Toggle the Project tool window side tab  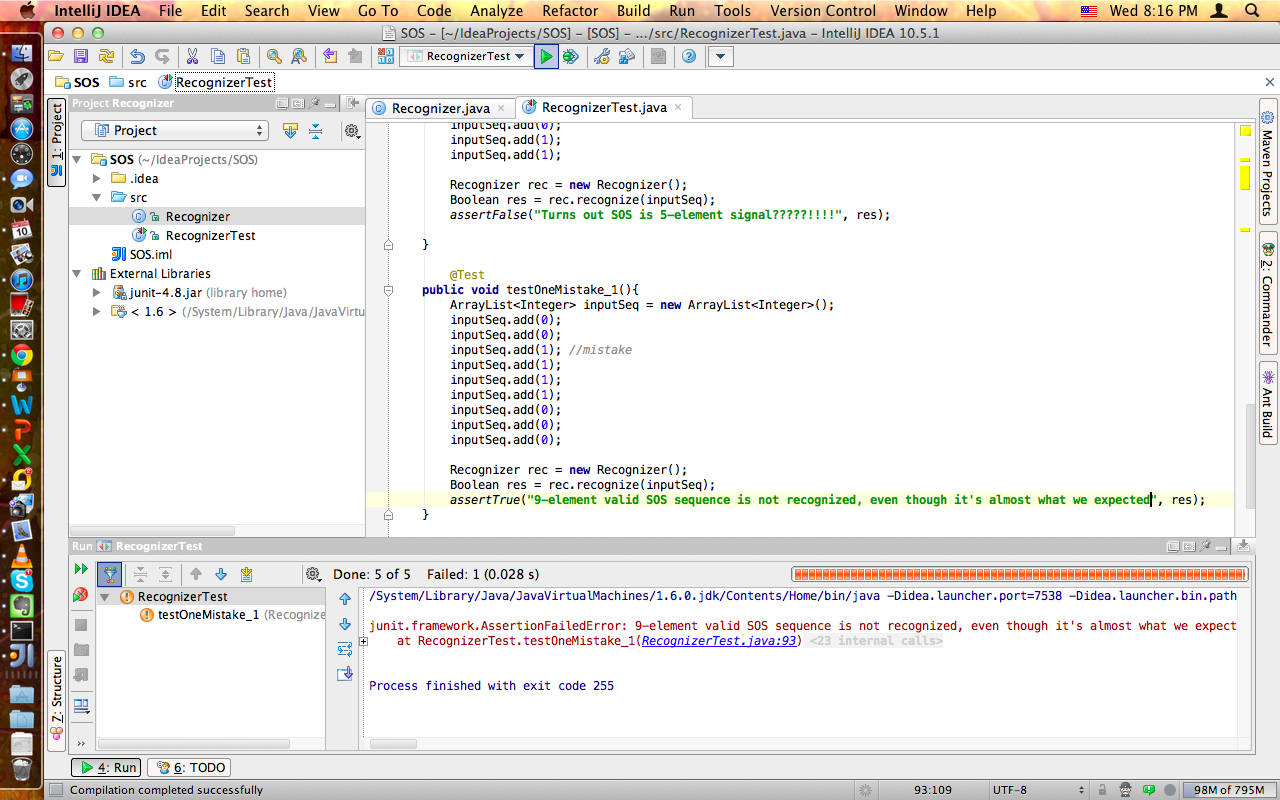pos(57,142)
